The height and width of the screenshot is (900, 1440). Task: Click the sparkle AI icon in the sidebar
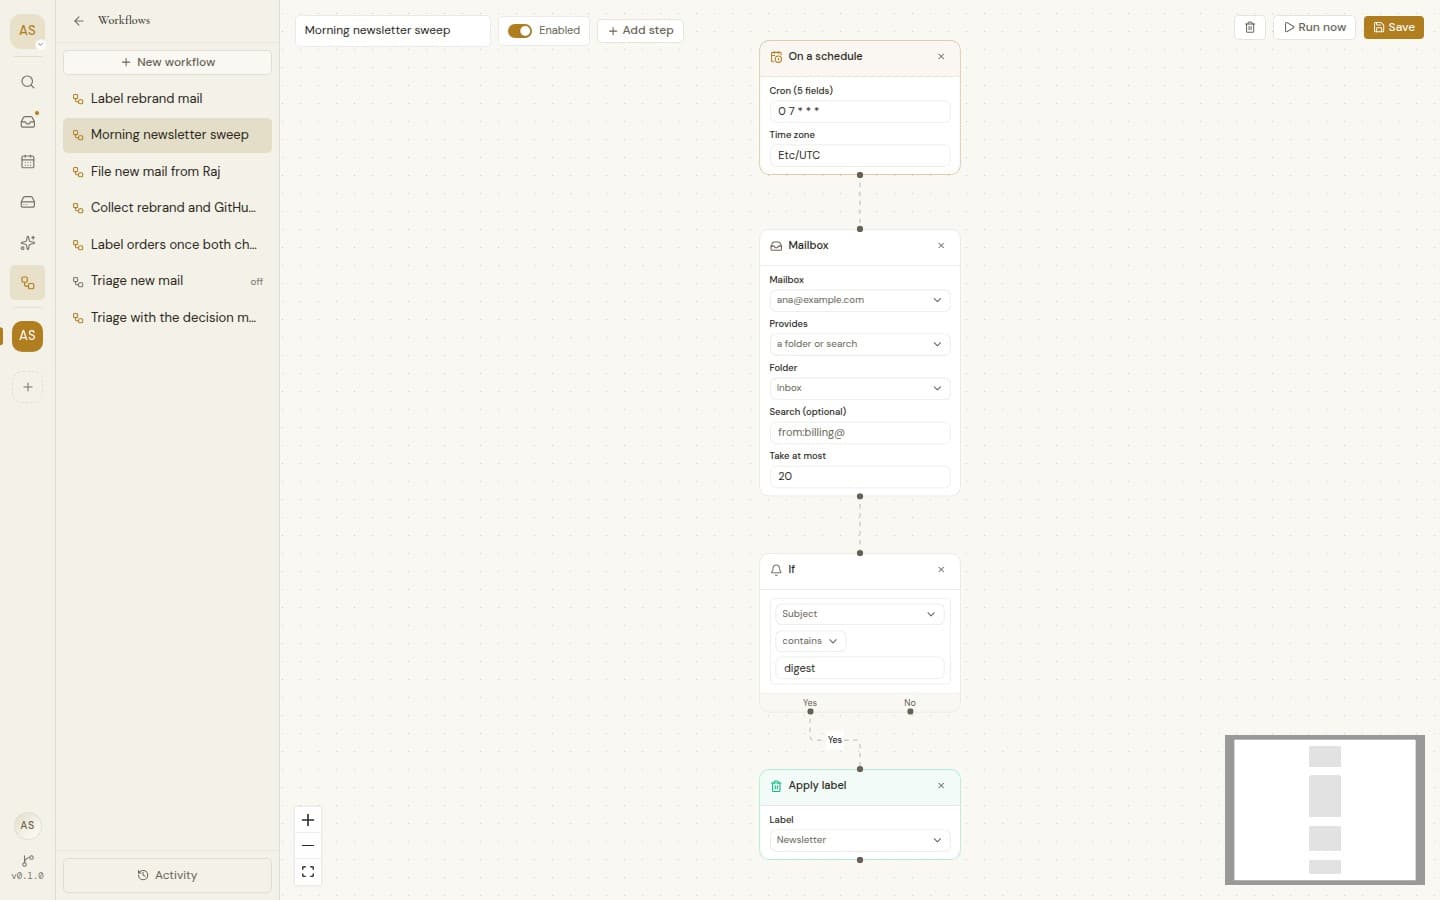click(28, 242)
